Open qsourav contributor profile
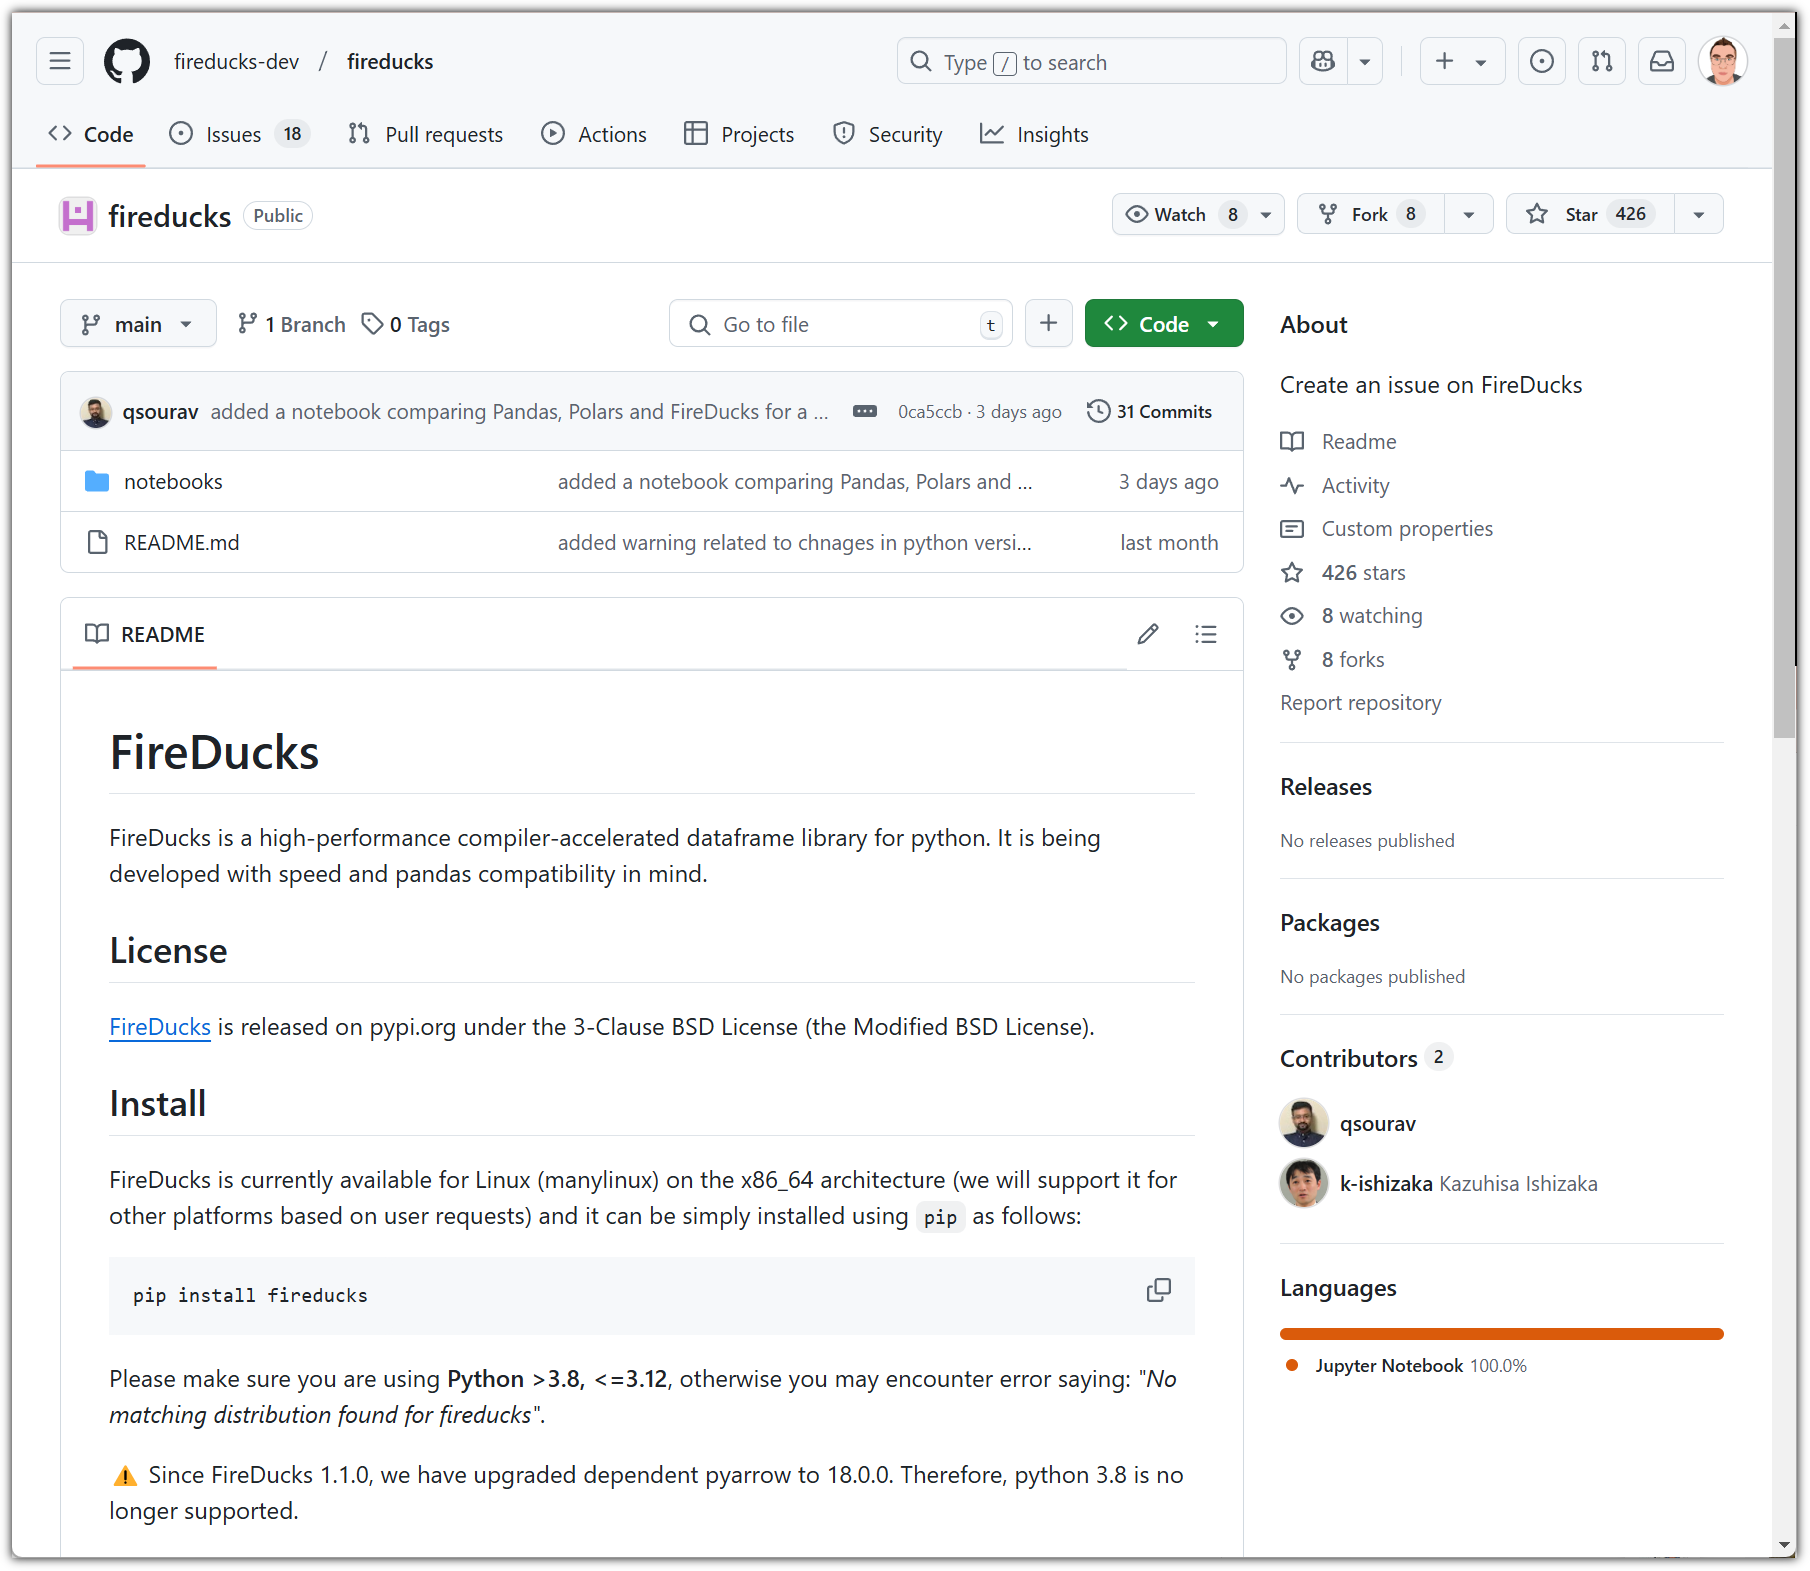This screenshot has height=1571, width=1810. [x=1378, y=1124]
